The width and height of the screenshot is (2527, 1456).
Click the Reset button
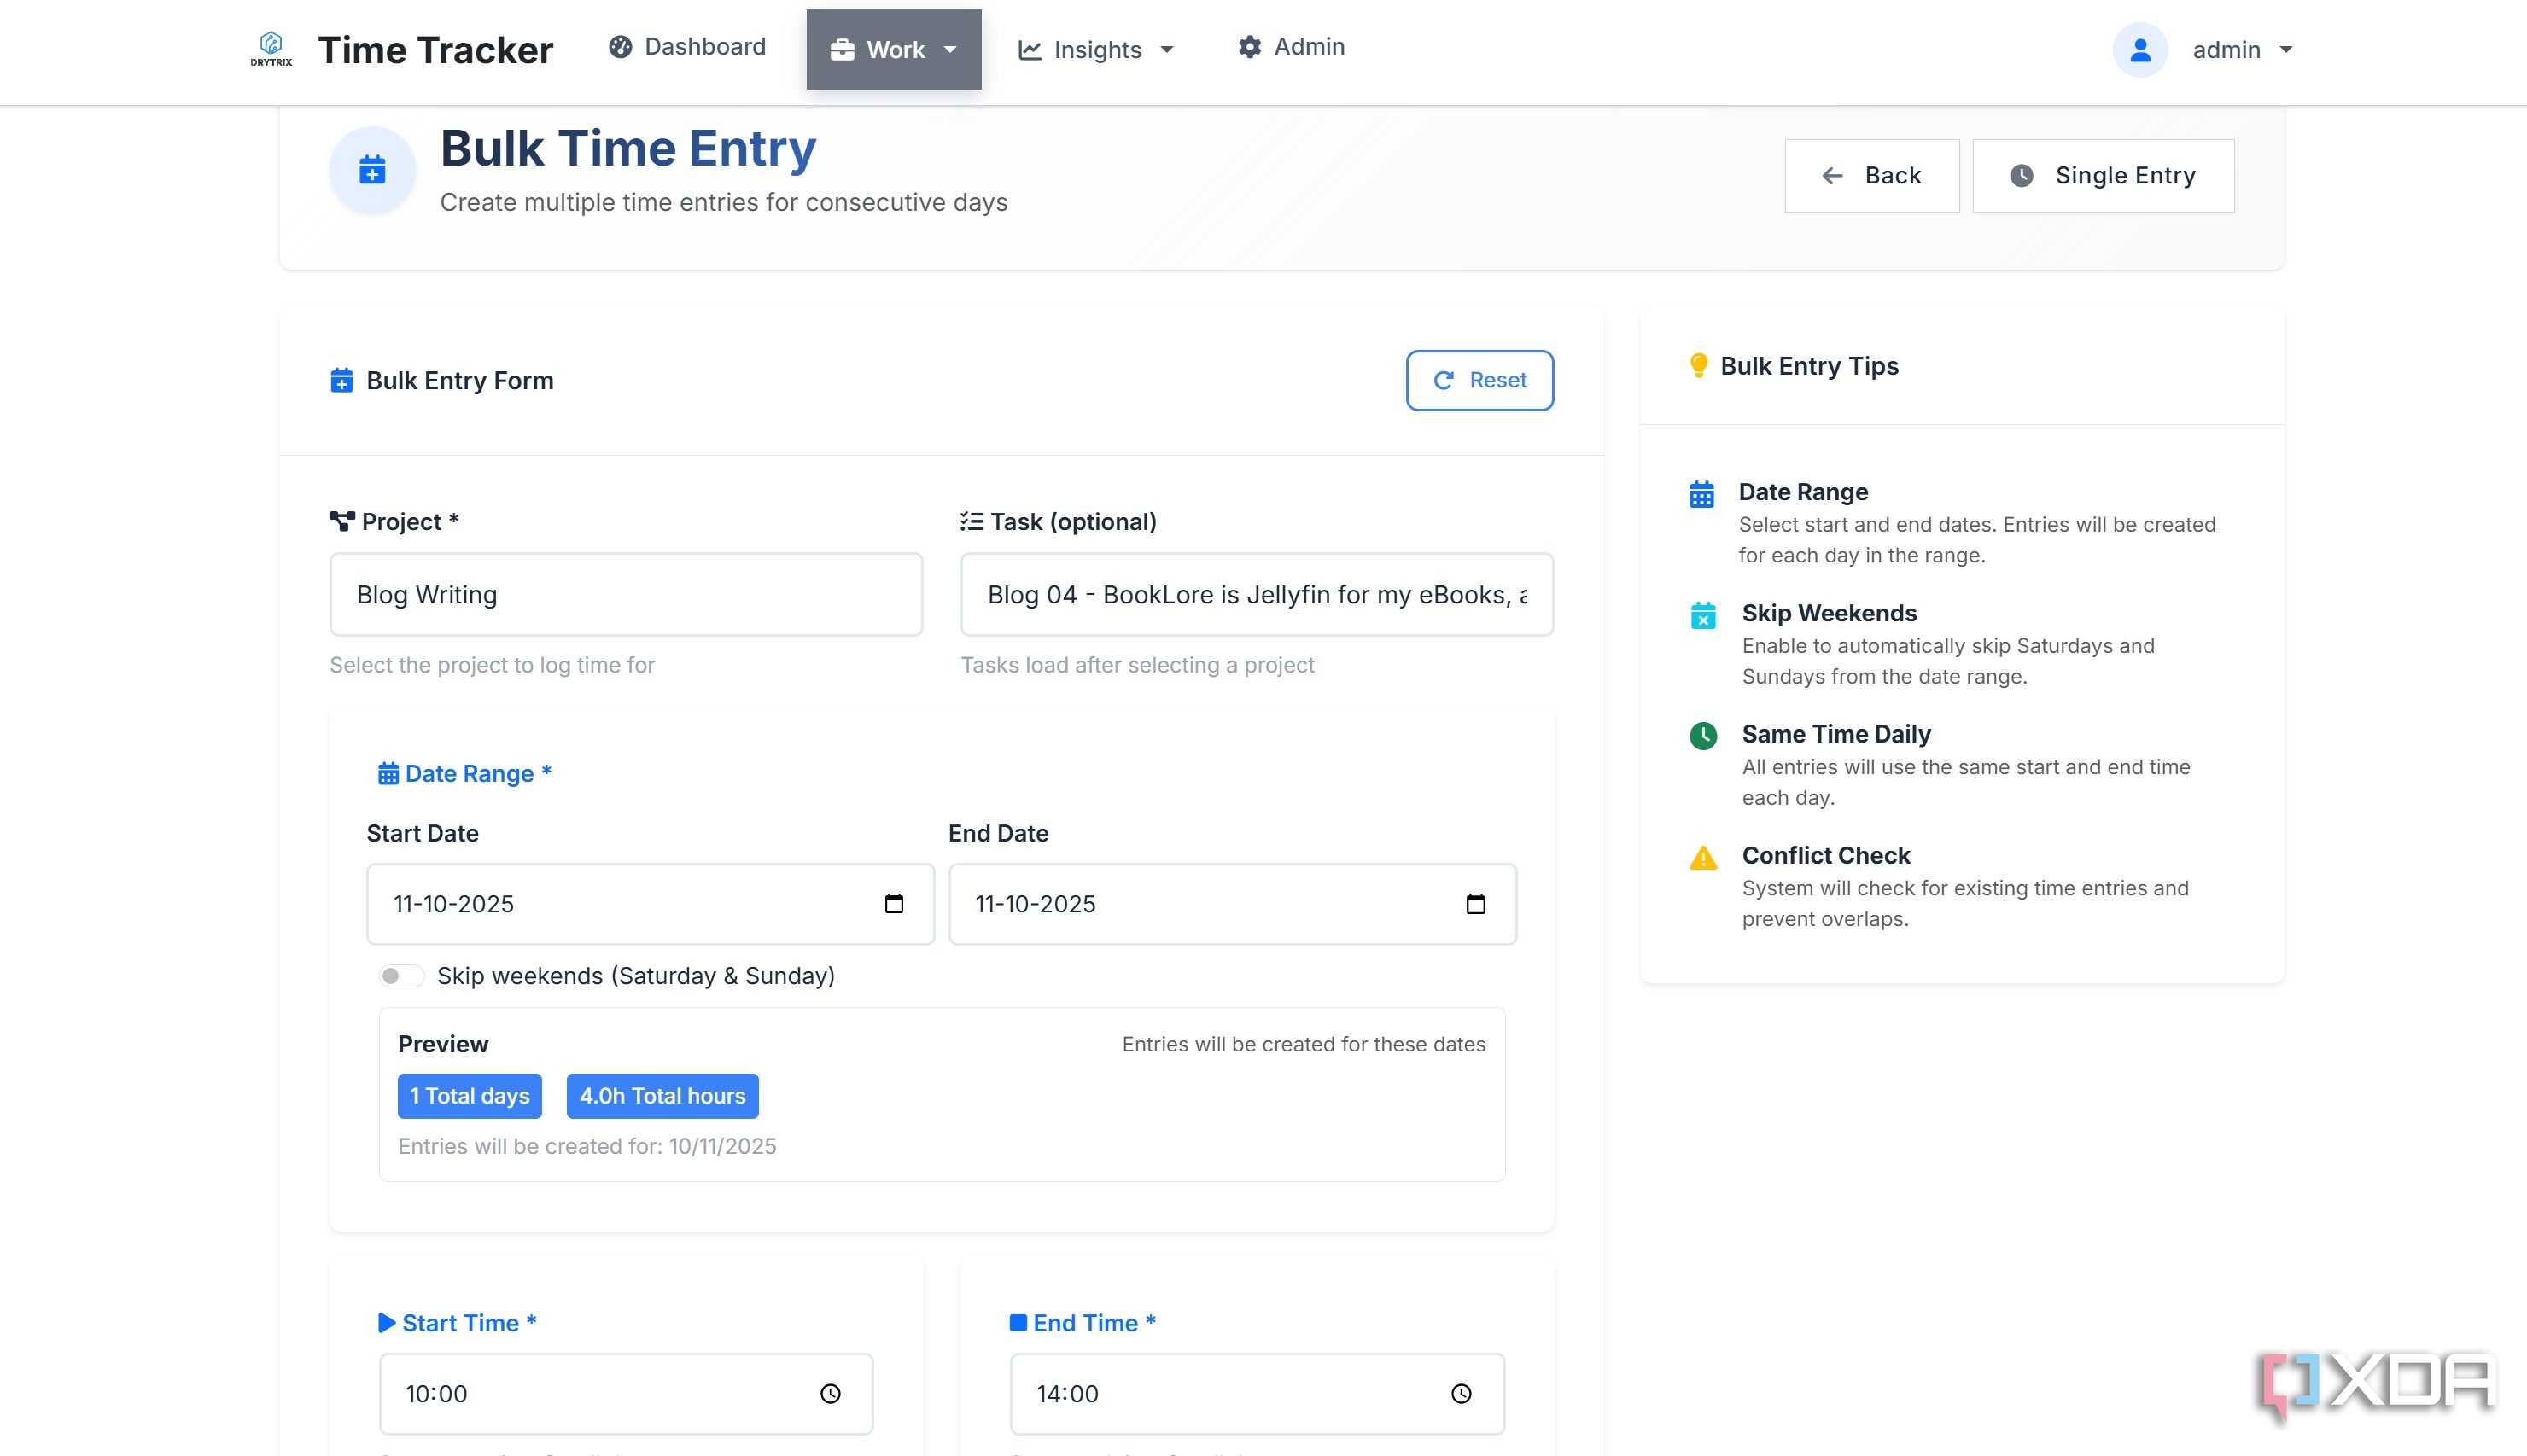(x=1479, y=380)
